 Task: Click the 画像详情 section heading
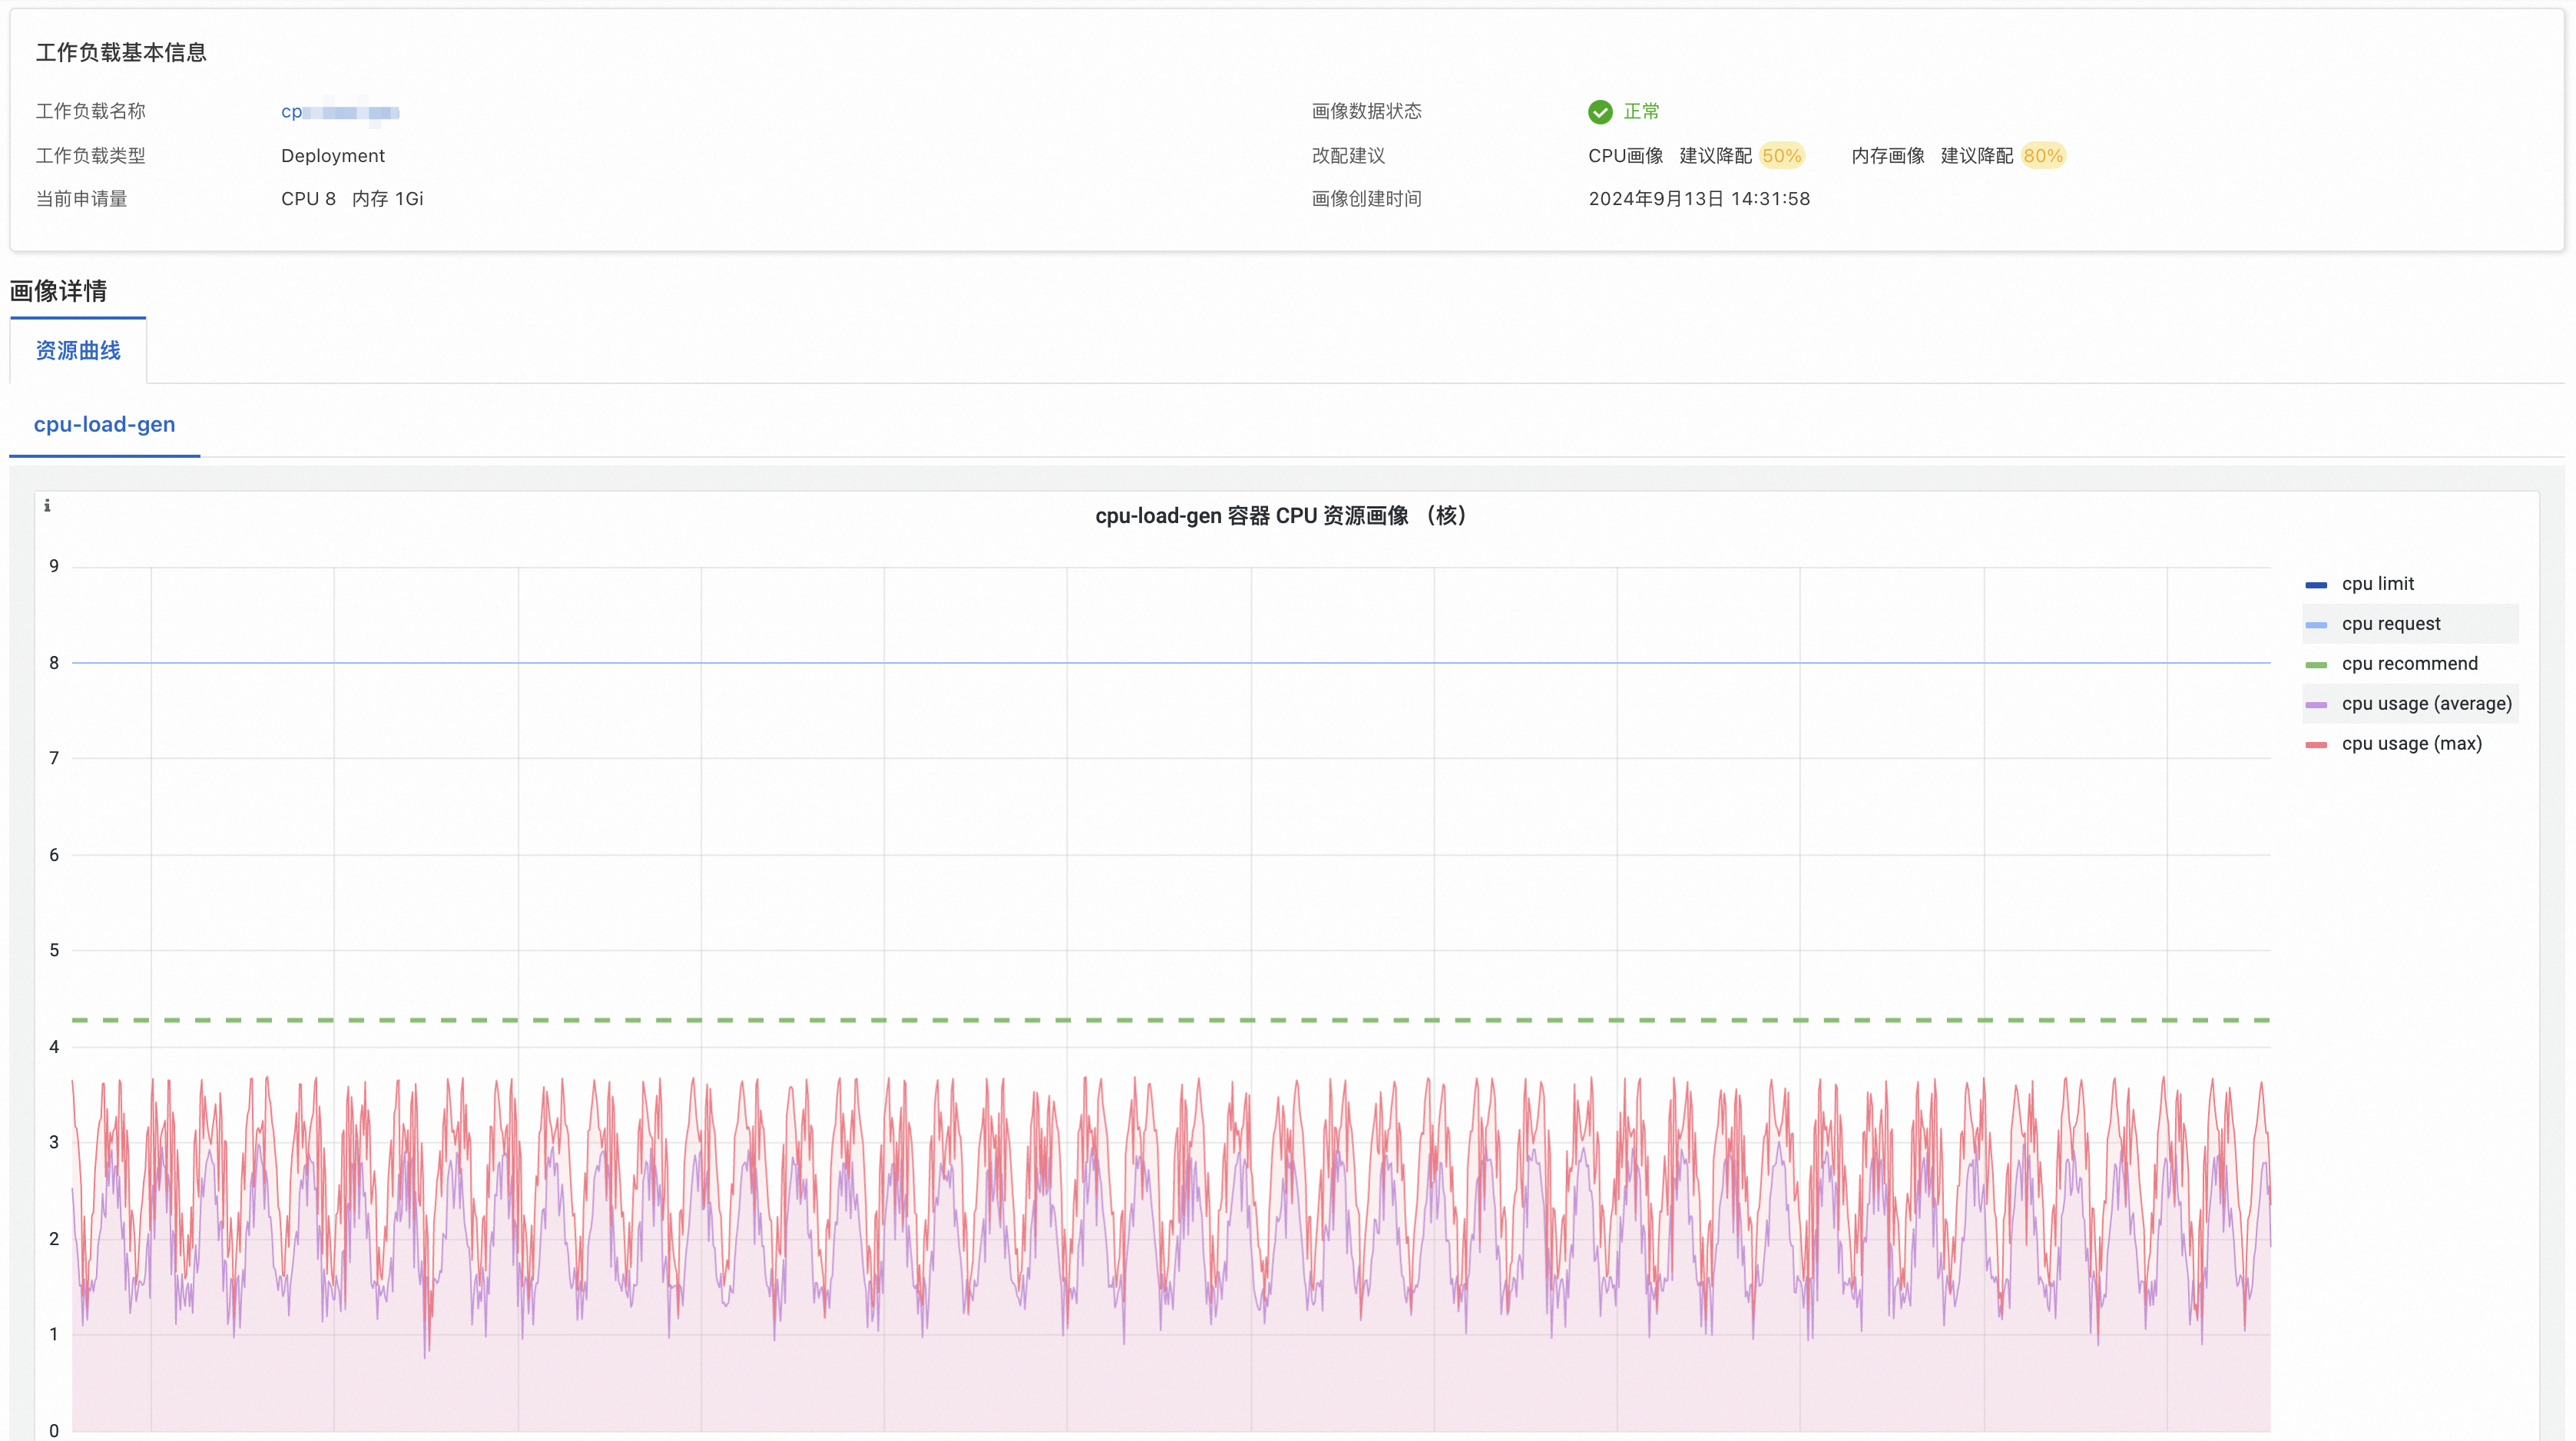(x=58, y=291)
